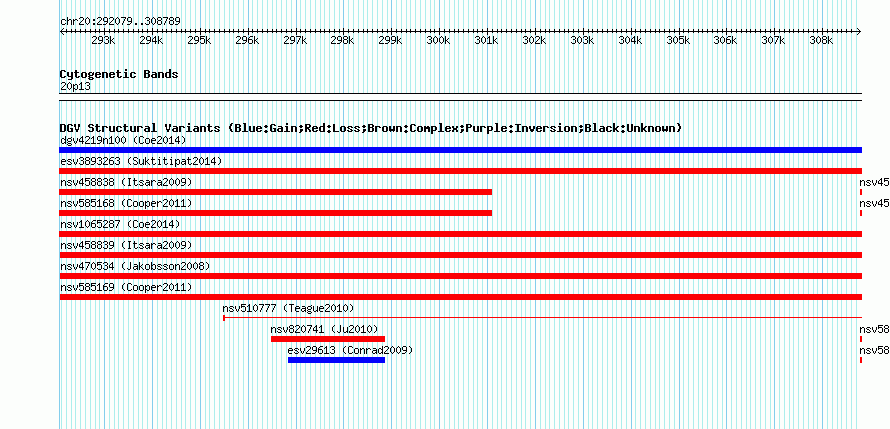Screen dimensions: 890x429
Task: Click the 293k ruler tick label
Action: pos(103,41)
